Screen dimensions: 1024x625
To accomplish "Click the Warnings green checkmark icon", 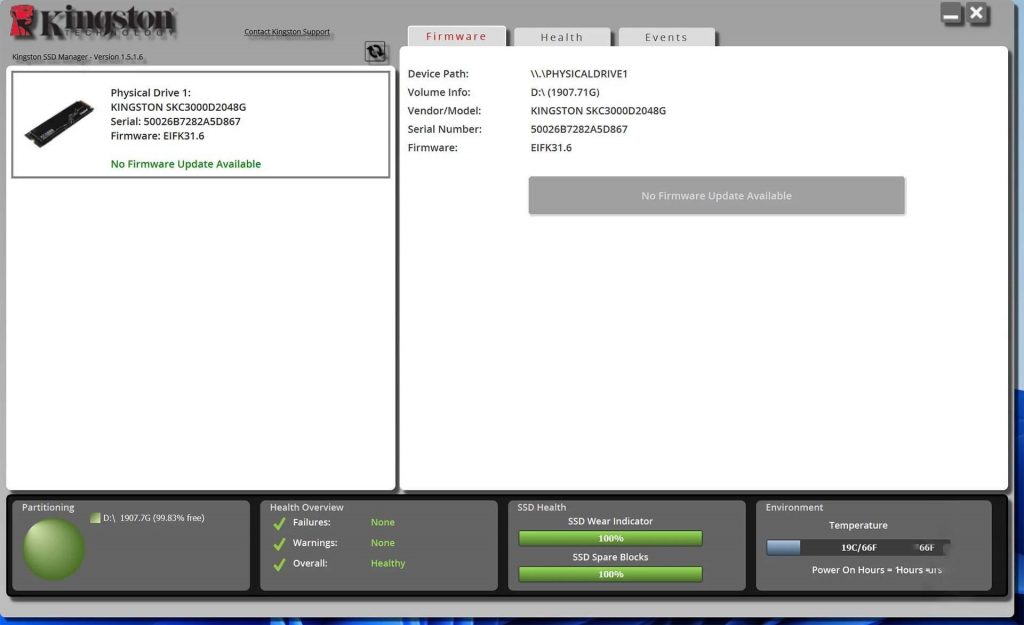I will coord(279,544).
